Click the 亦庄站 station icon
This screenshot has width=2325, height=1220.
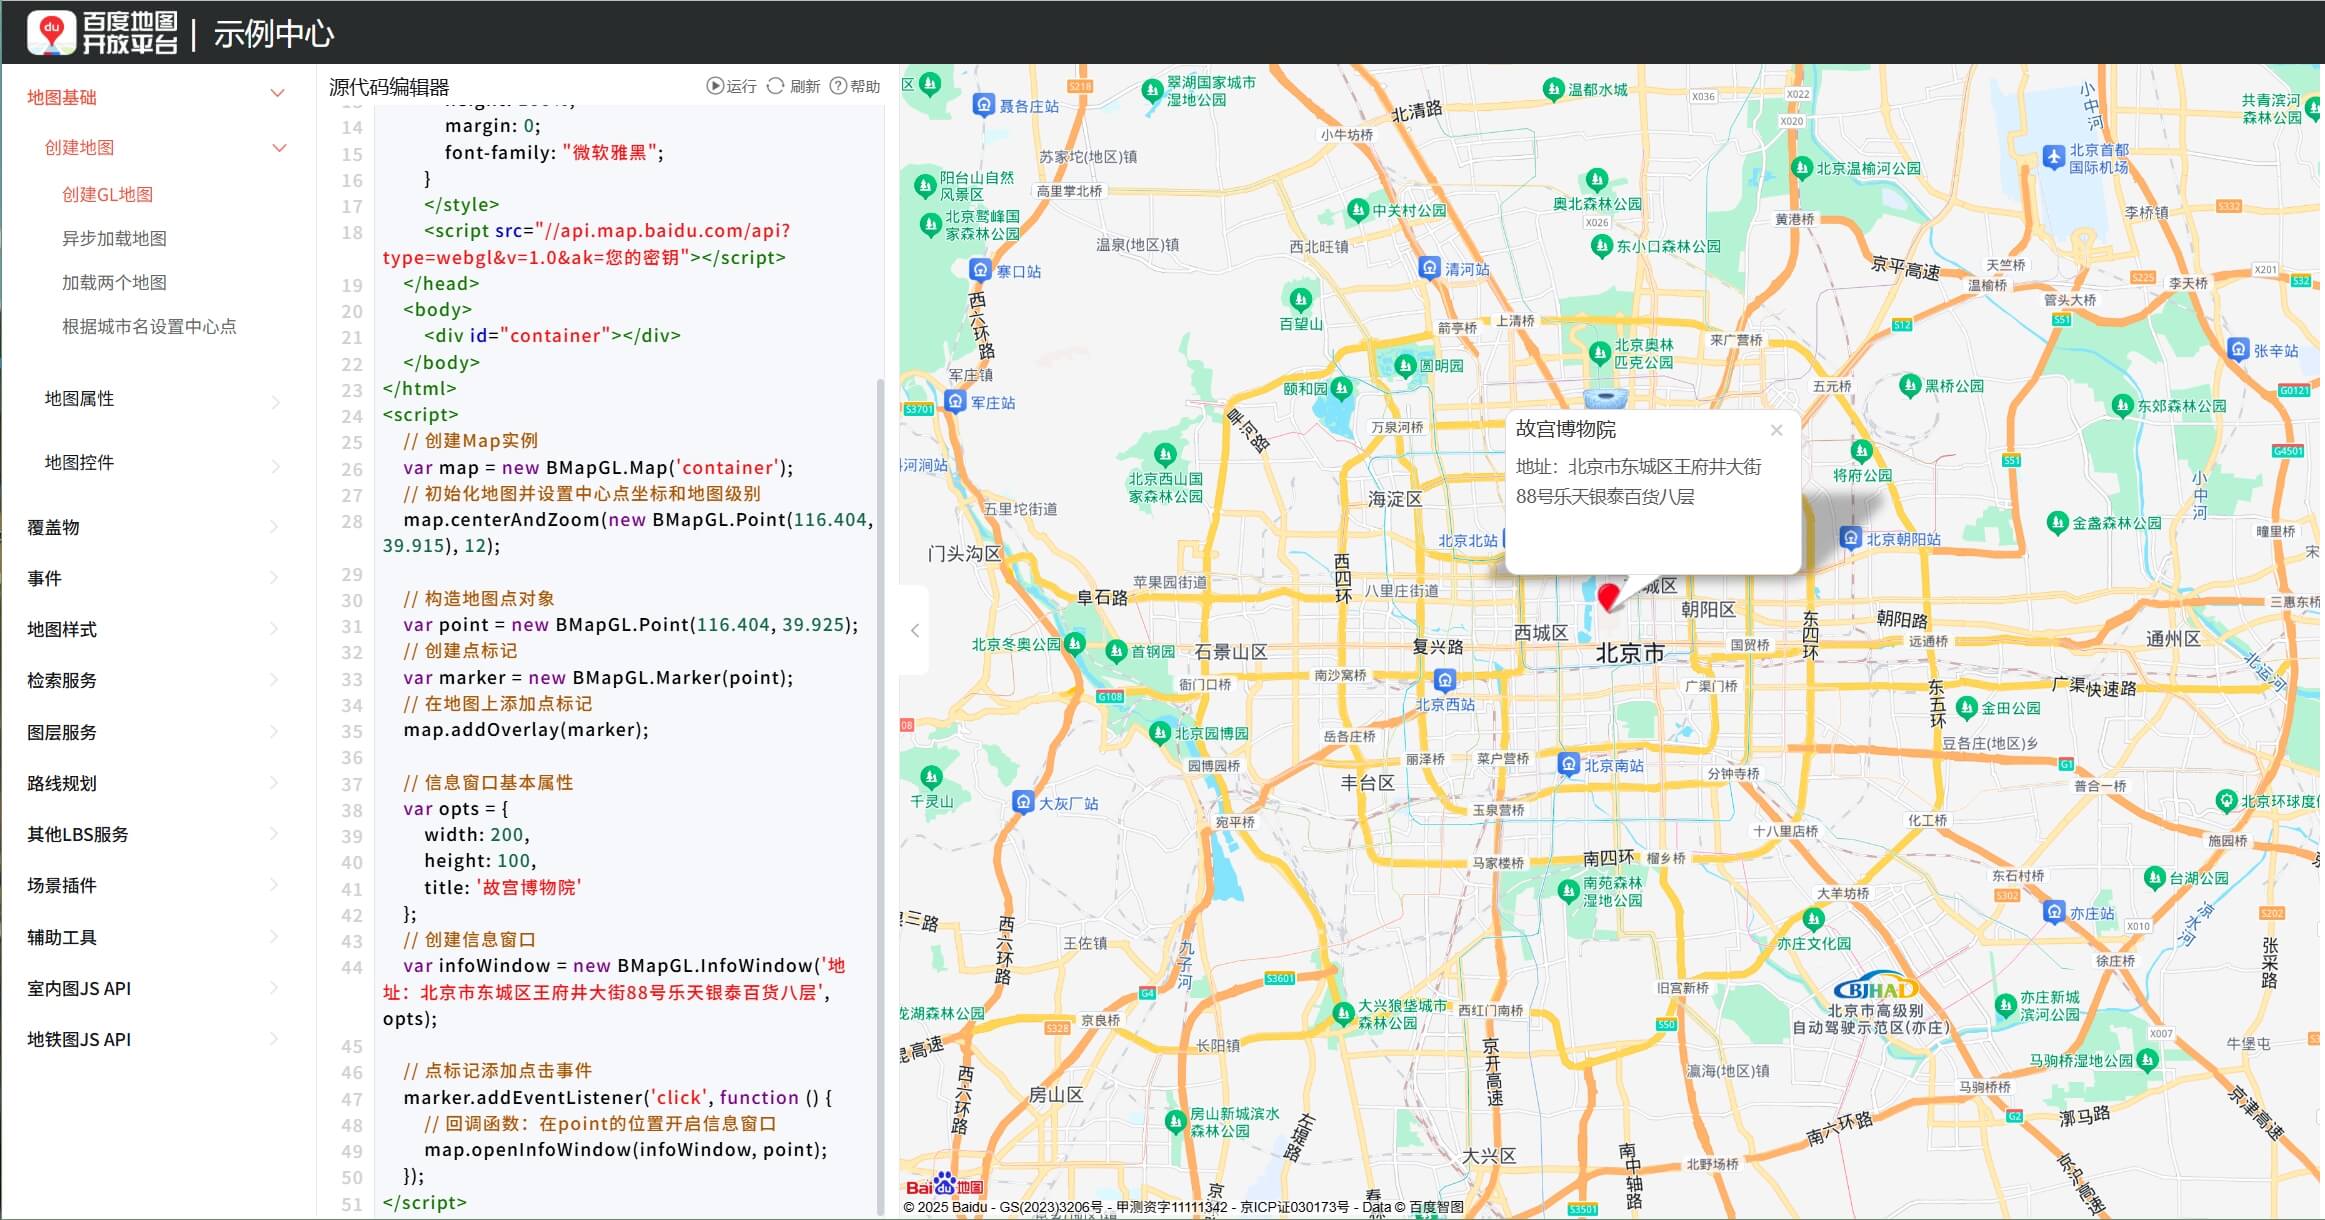tap(2054, 912)
